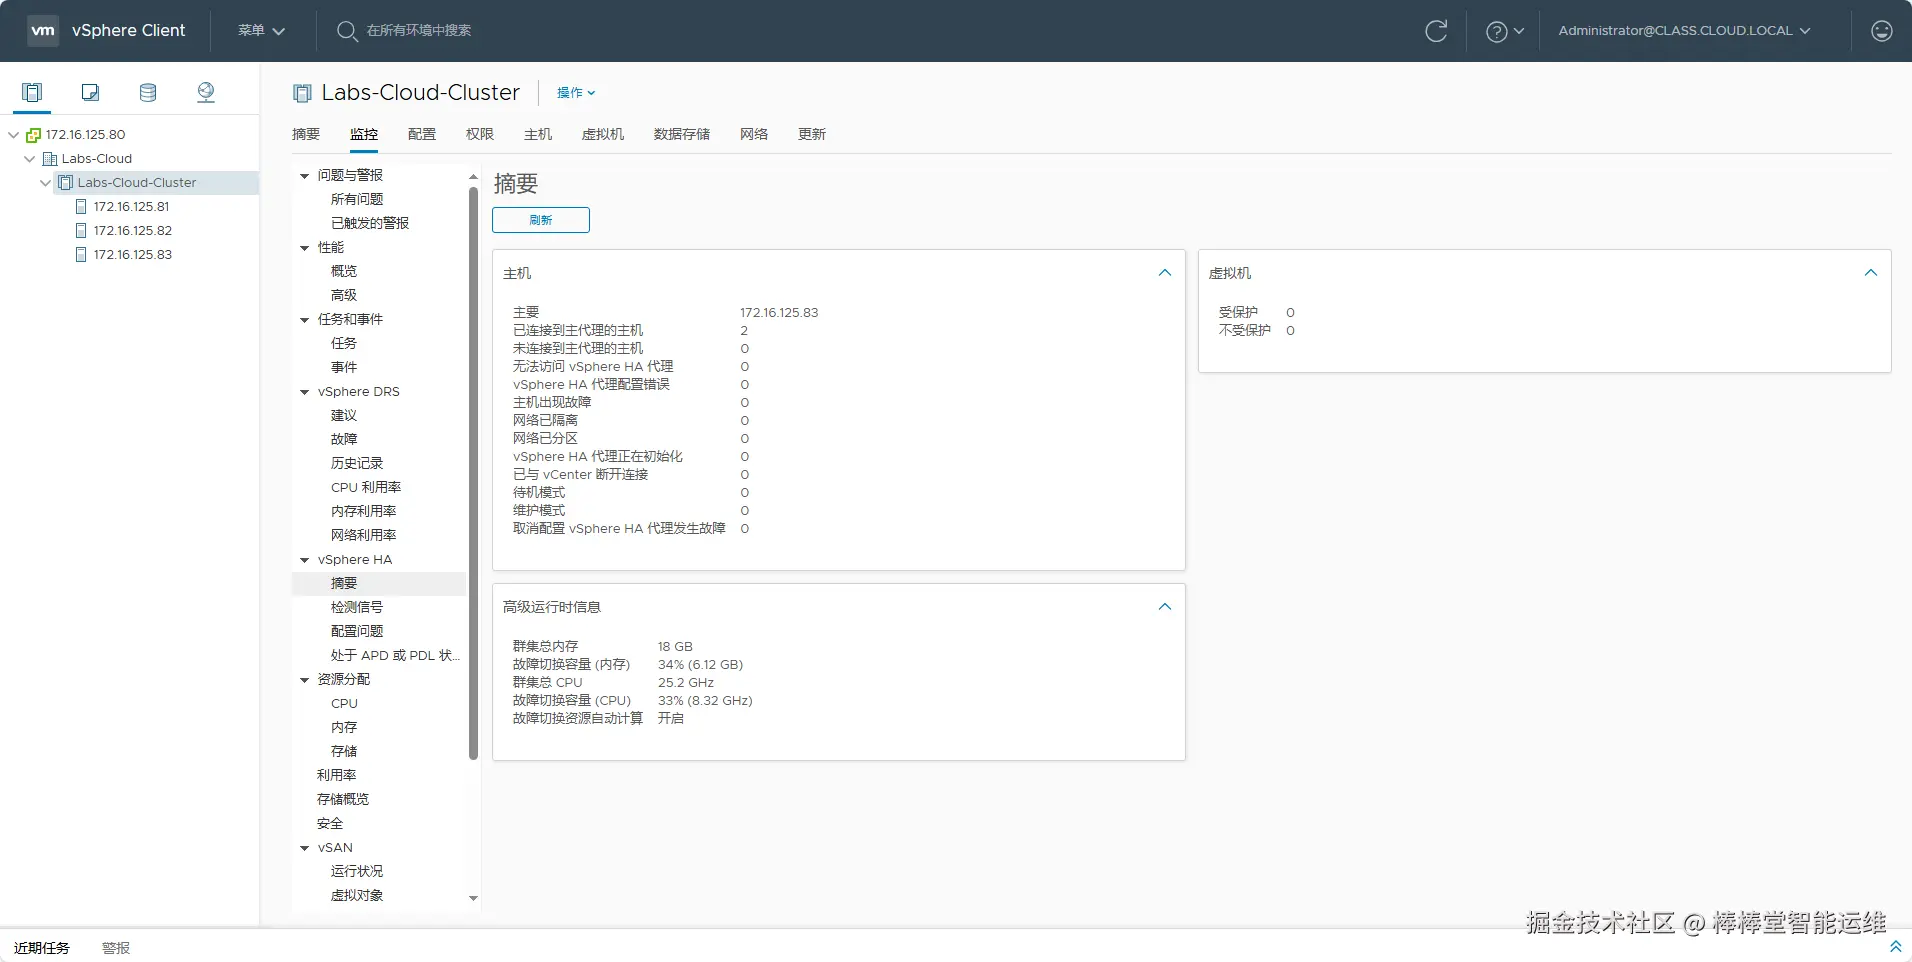Open 运行状况 under vSAN

(357, 872)
